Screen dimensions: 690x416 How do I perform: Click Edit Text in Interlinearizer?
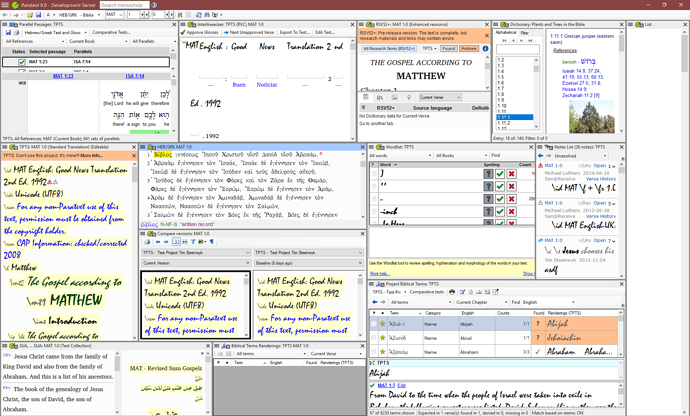(325, 32)
